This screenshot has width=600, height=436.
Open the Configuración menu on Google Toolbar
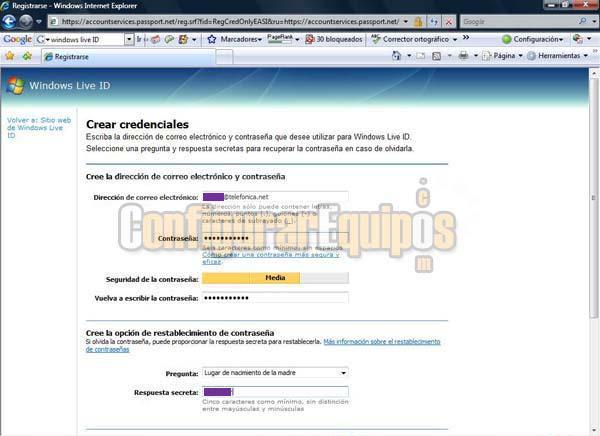click(x=533, y=39)
